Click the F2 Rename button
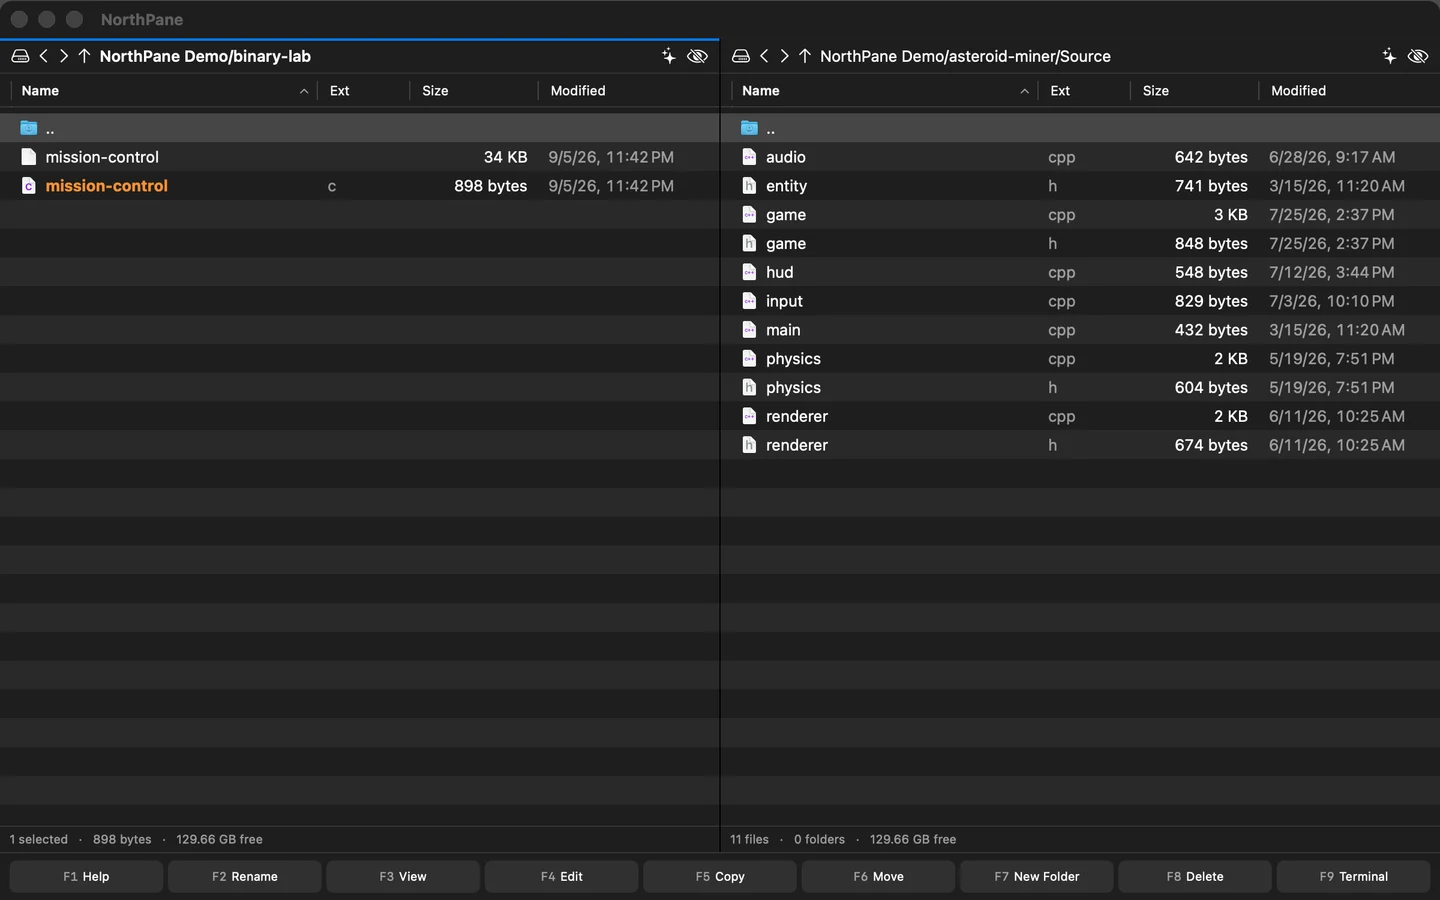The height and width of the screenshot is (900, 1440). [x=245, y=876]
